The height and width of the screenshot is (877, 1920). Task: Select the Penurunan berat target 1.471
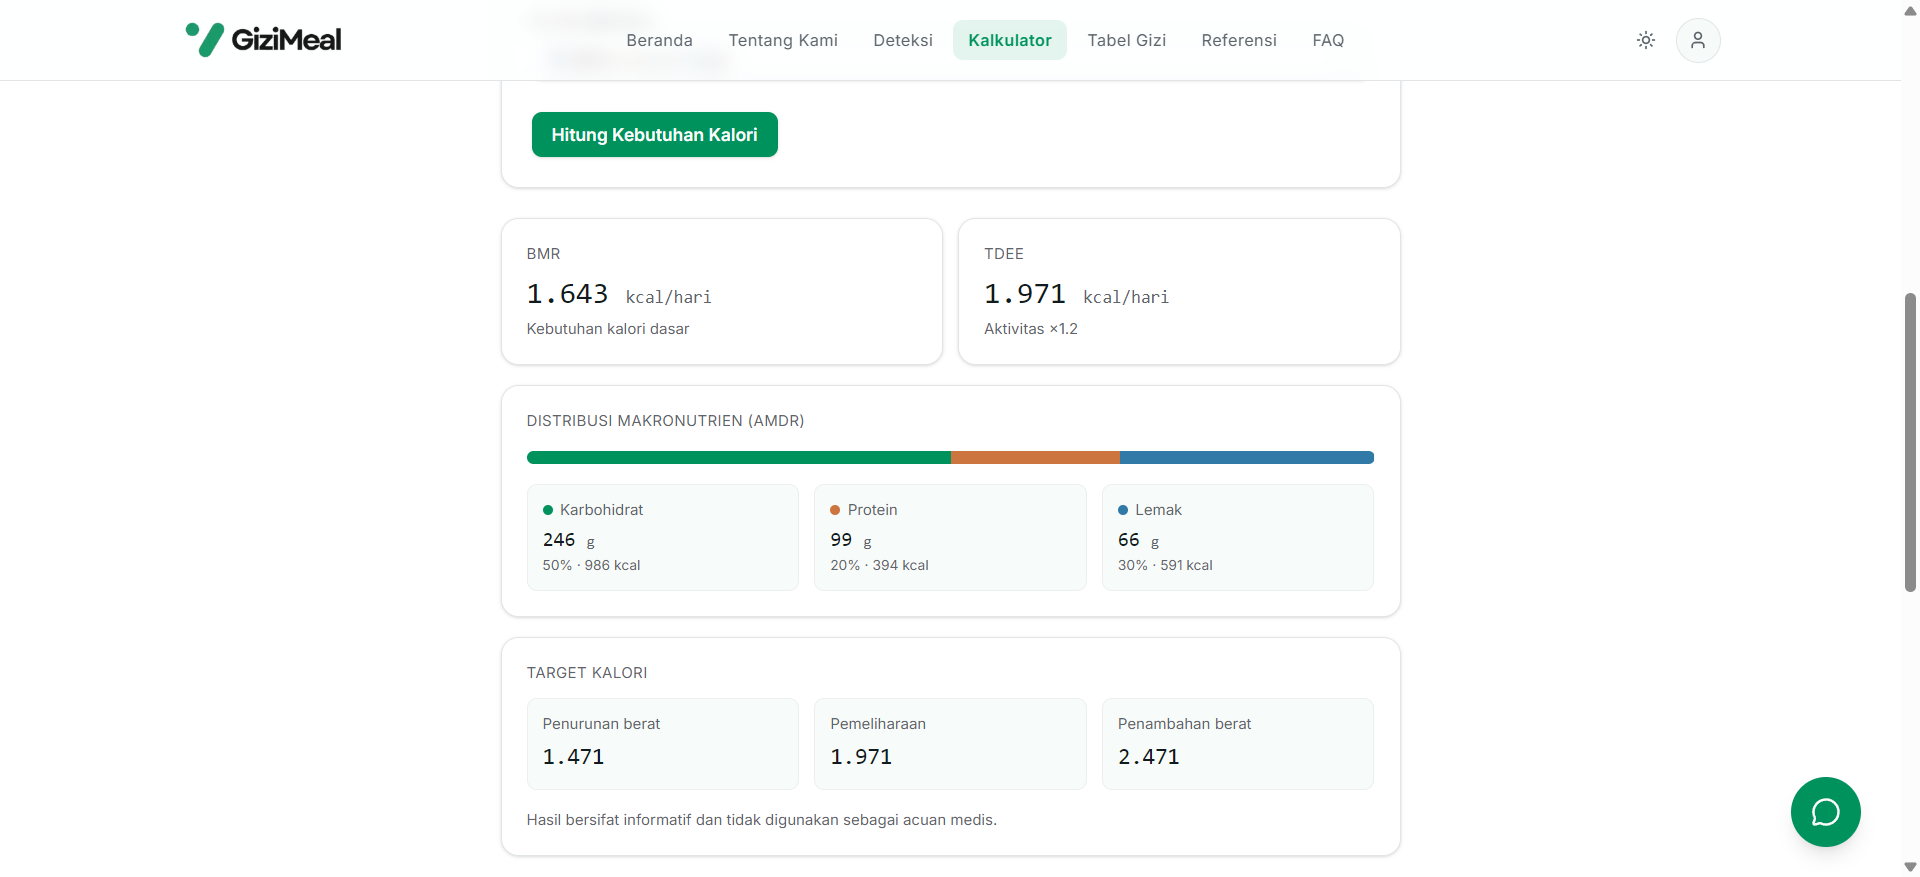663,744
